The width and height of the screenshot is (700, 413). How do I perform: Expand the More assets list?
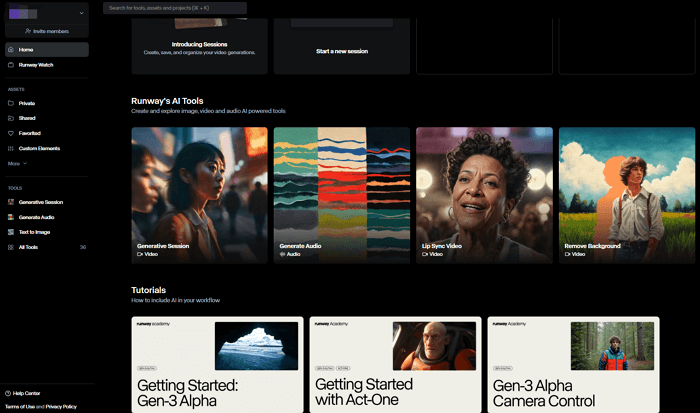point(17,163)
